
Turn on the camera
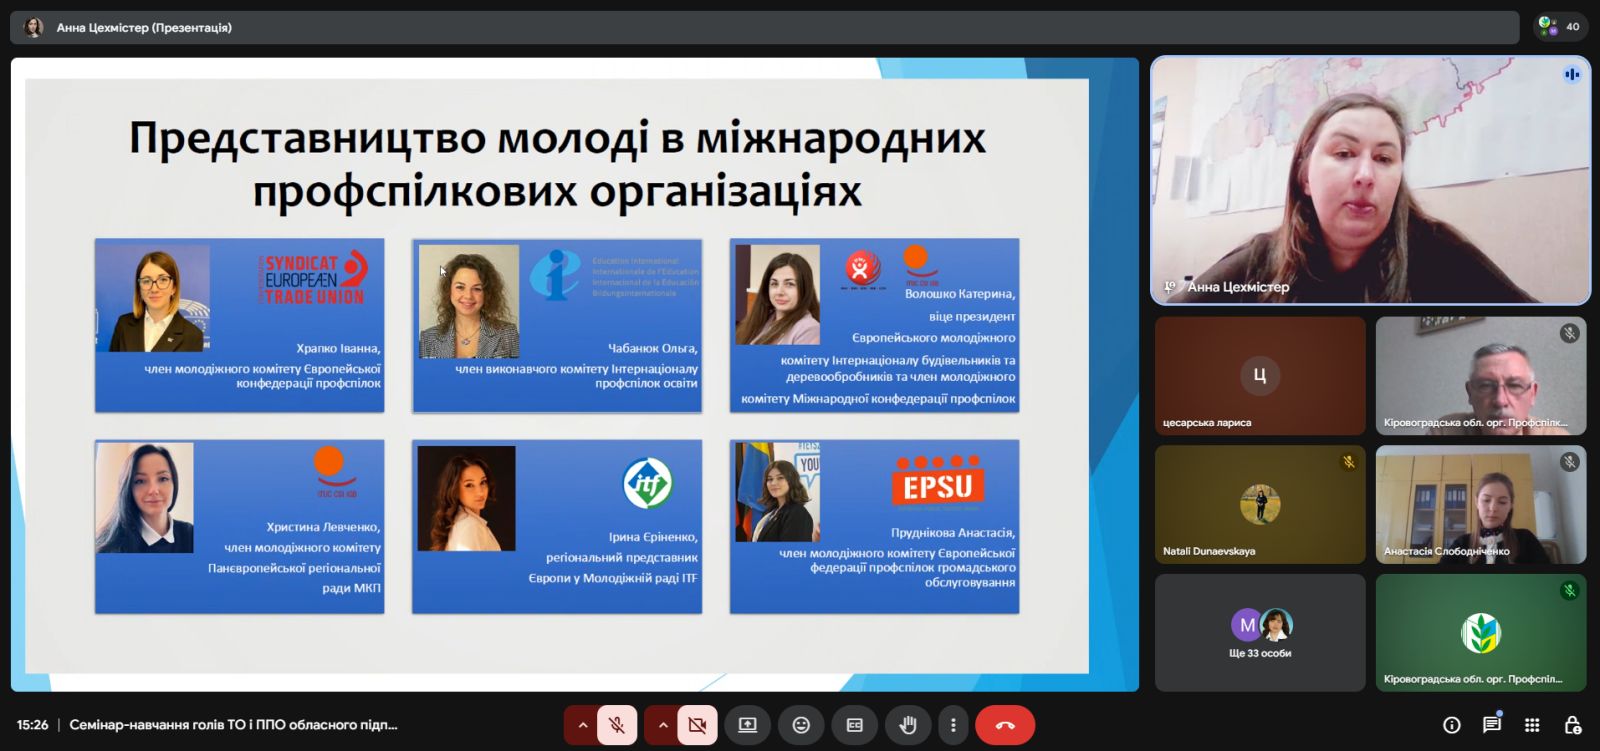697,725
